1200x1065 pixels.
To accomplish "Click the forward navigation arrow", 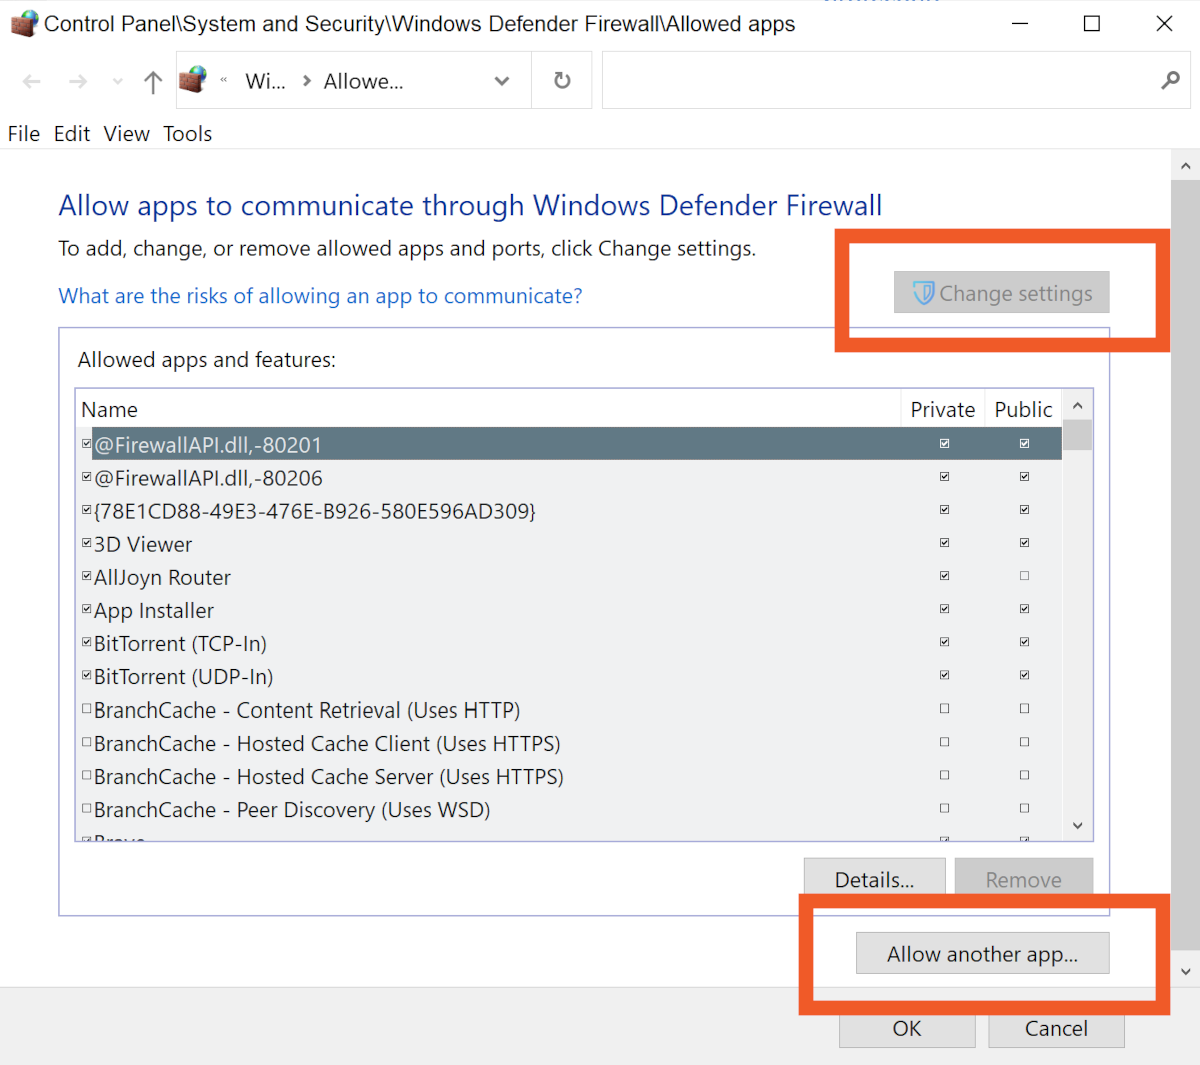I will point(78,82).
